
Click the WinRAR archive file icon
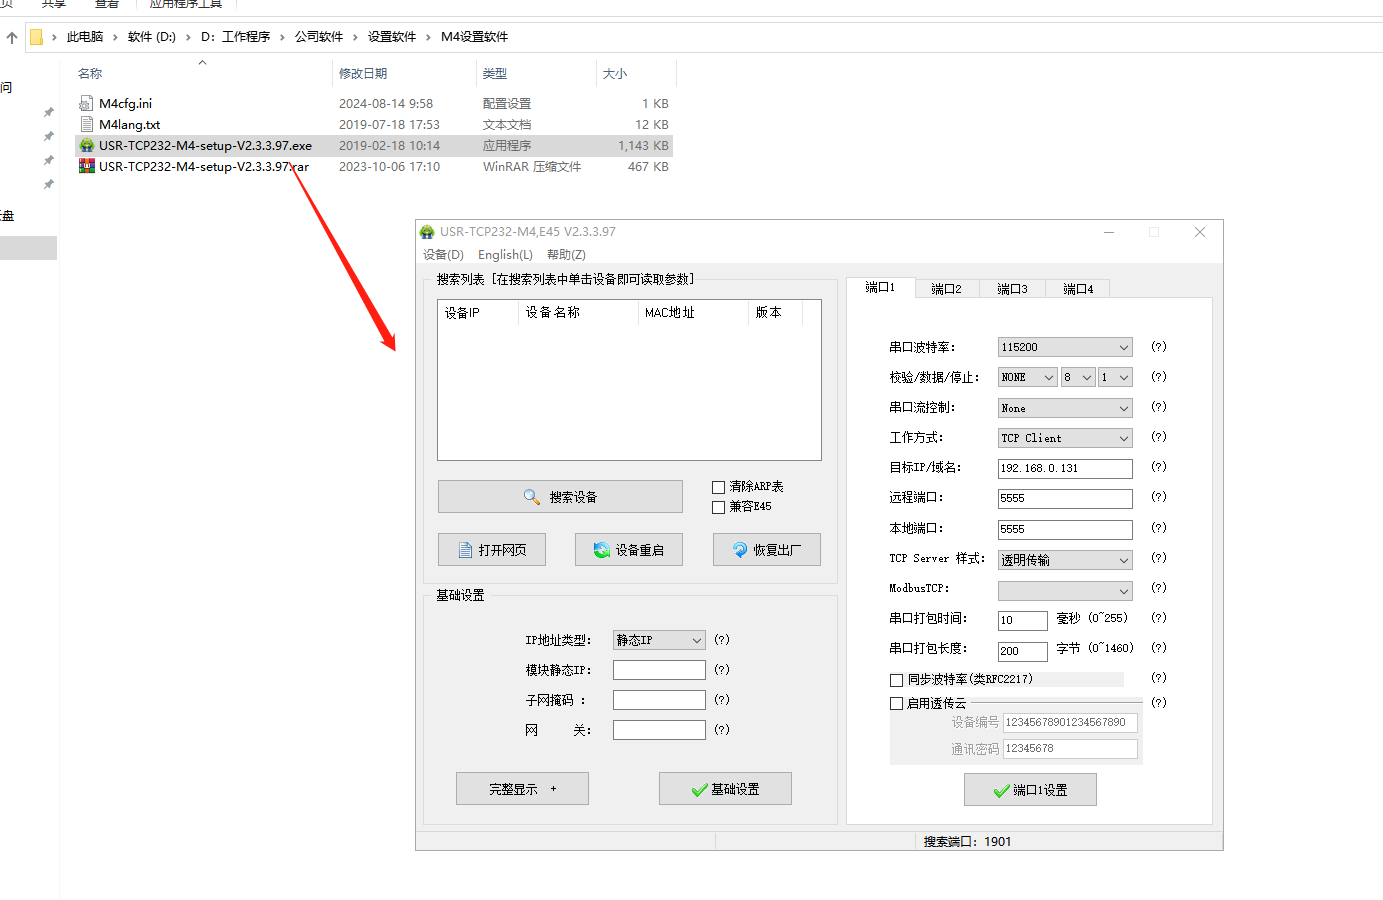coord(87,167)
